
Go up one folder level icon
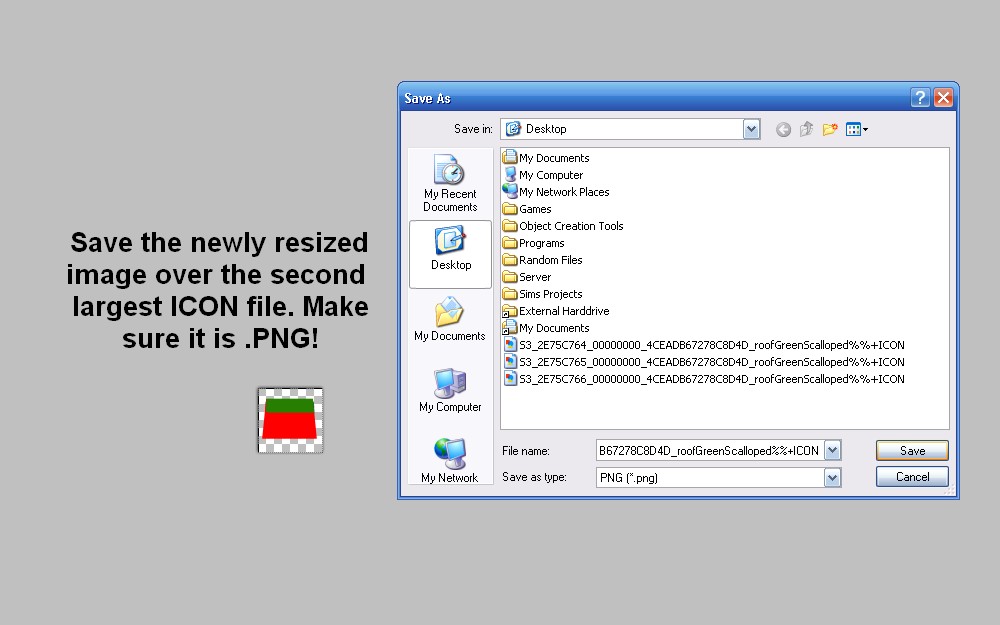(x=806, y=129)
